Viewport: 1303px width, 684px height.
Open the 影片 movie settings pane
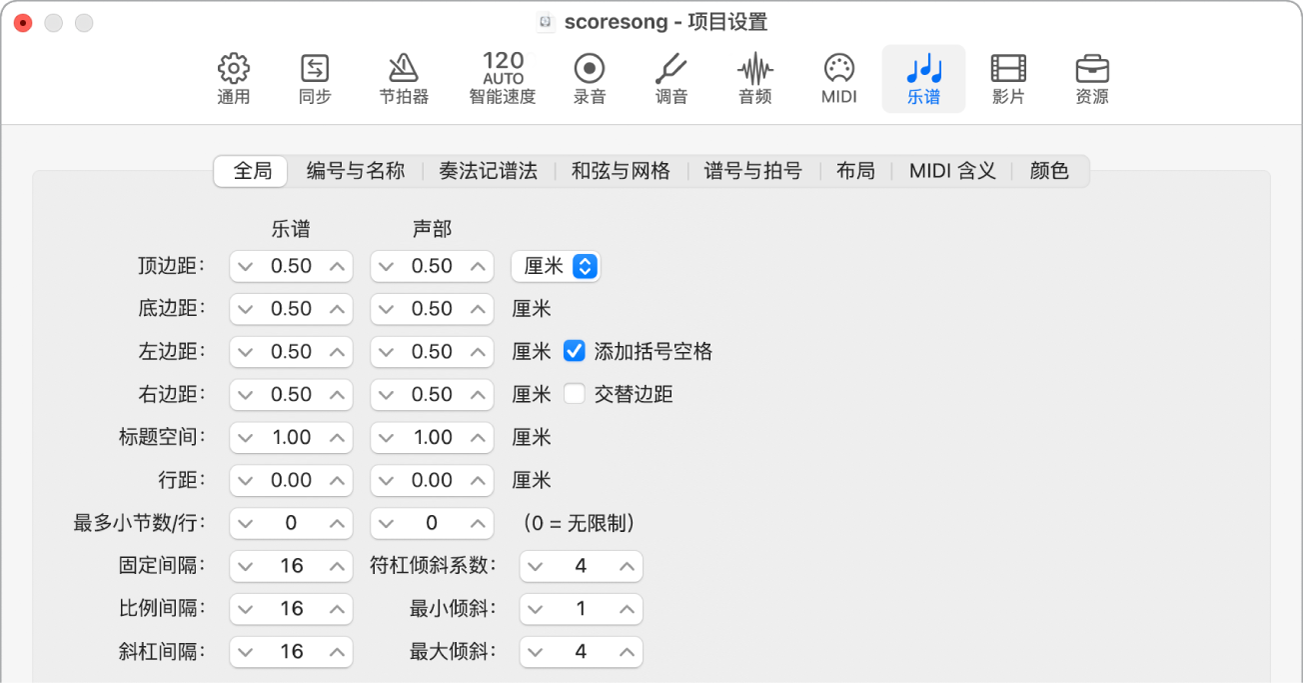click(1008, 79)
